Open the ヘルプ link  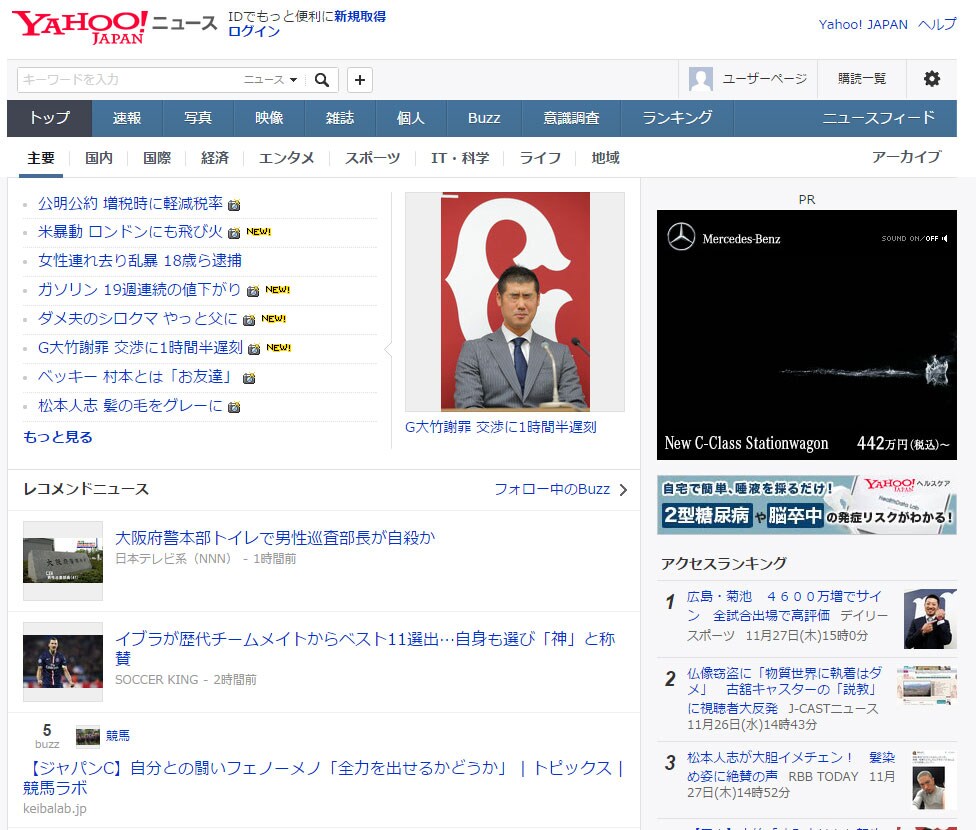(937, 24)
